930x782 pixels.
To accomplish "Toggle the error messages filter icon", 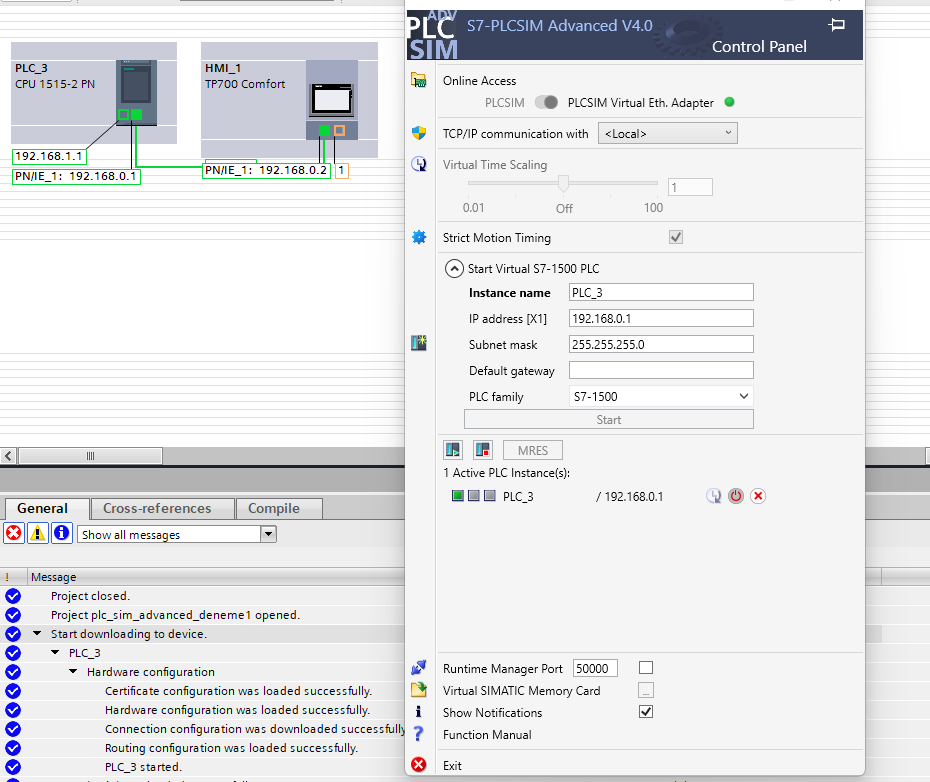I will pyautogui.click(x=14, y=533).
